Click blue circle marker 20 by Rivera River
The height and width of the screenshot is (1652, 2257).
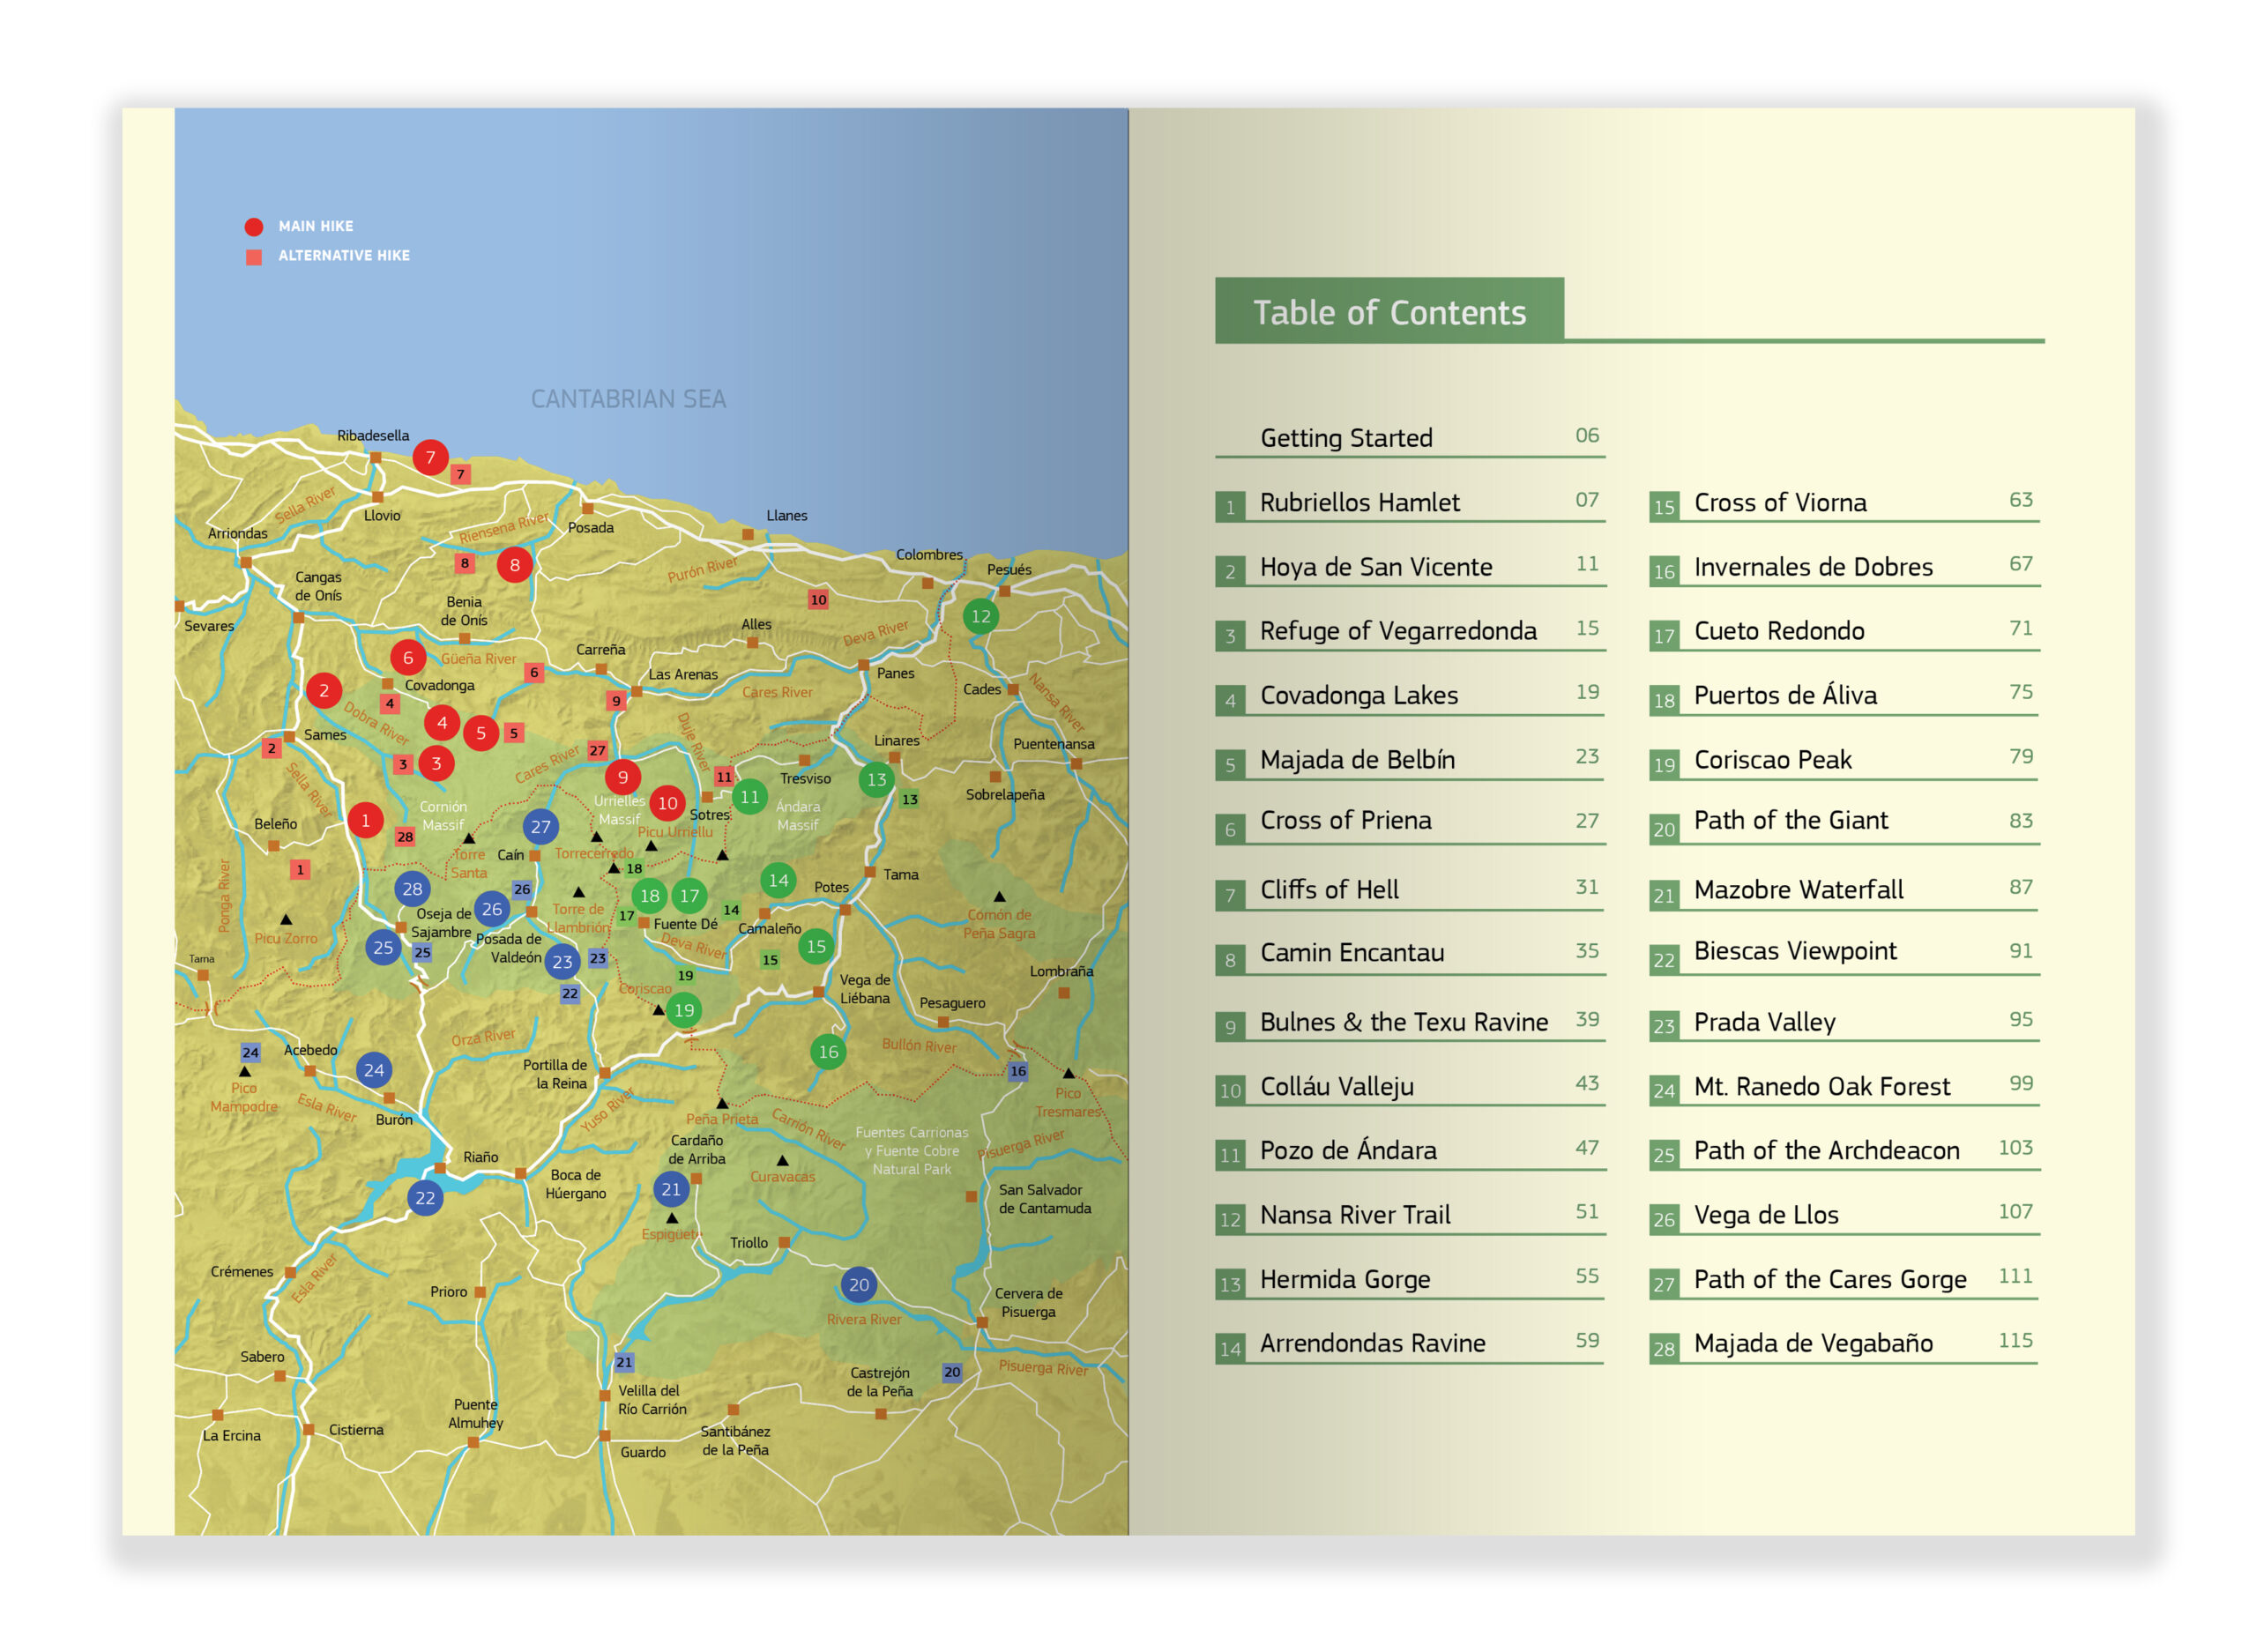(x=860, y=1286)
